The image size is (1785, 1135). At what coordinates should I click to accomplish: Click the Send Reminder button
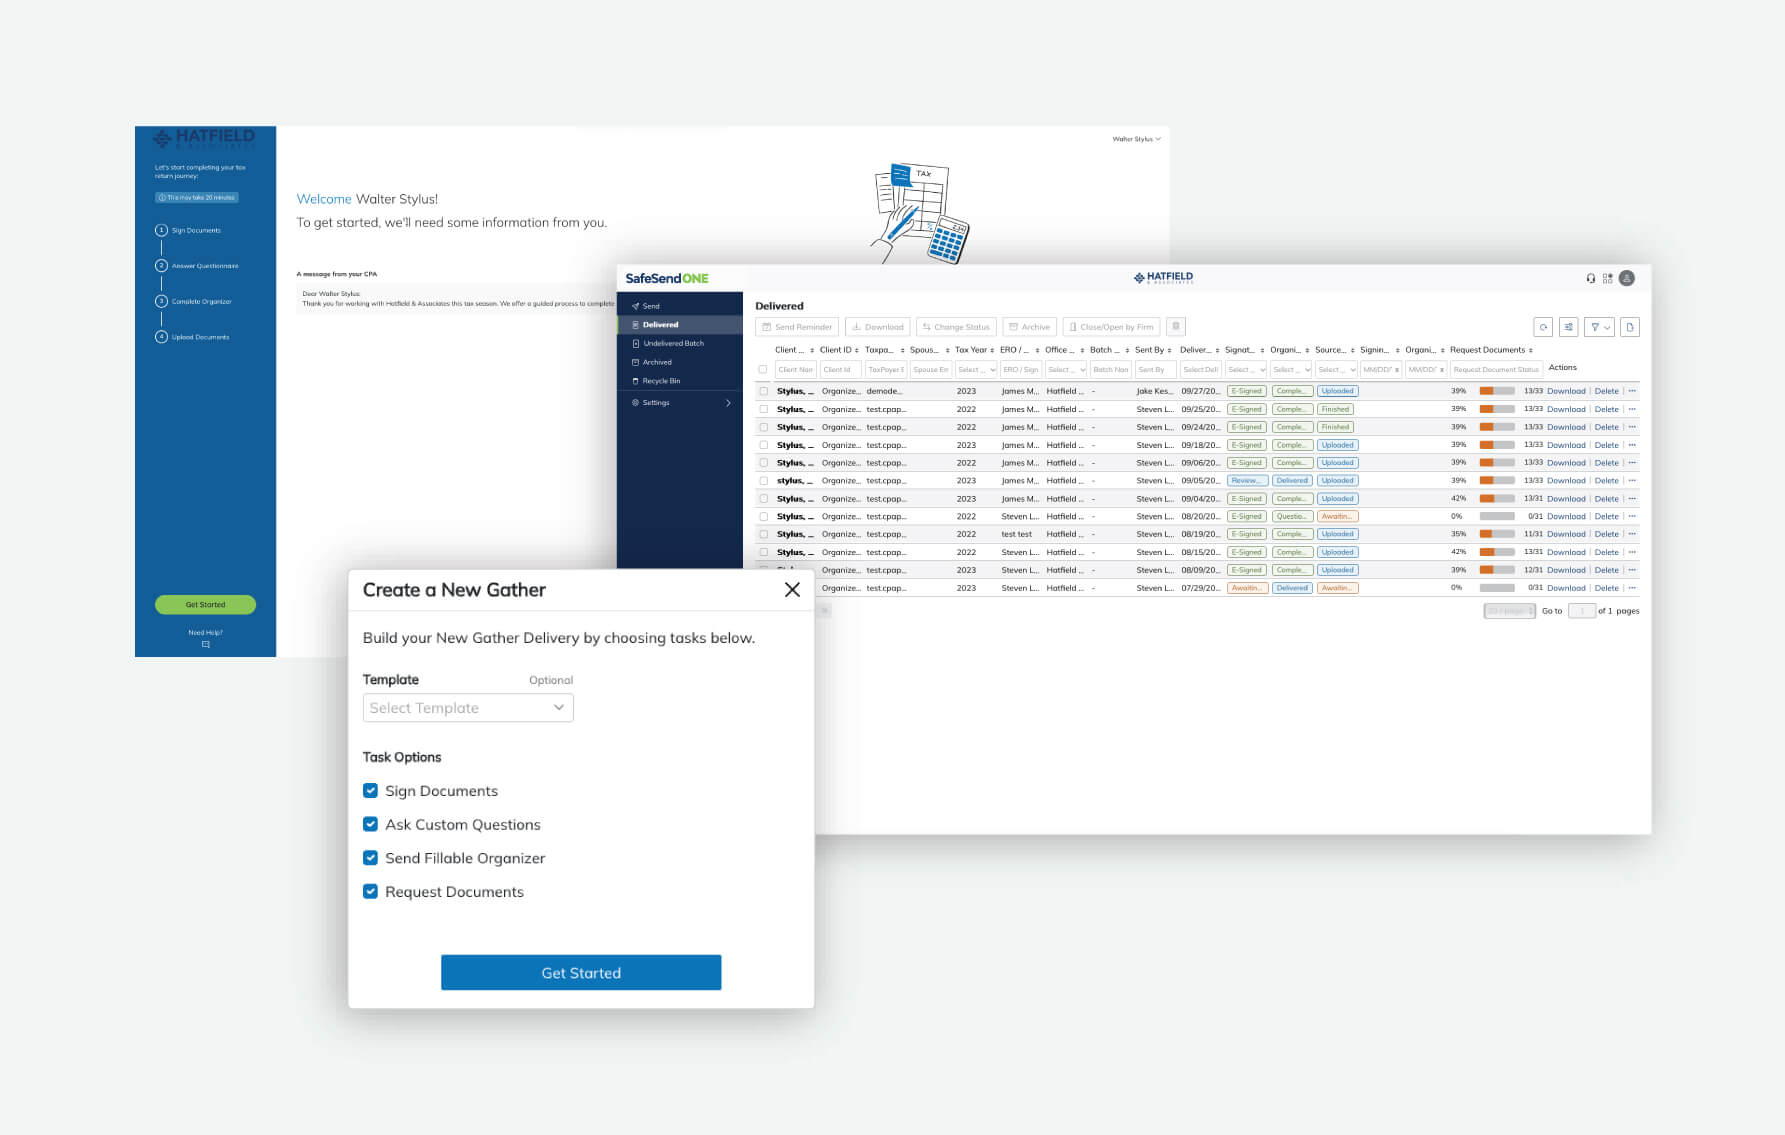coord(797,327)
